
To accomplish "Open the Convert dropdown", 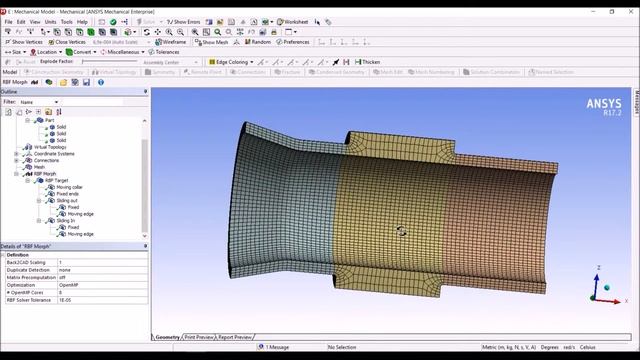I will [81, 52].
